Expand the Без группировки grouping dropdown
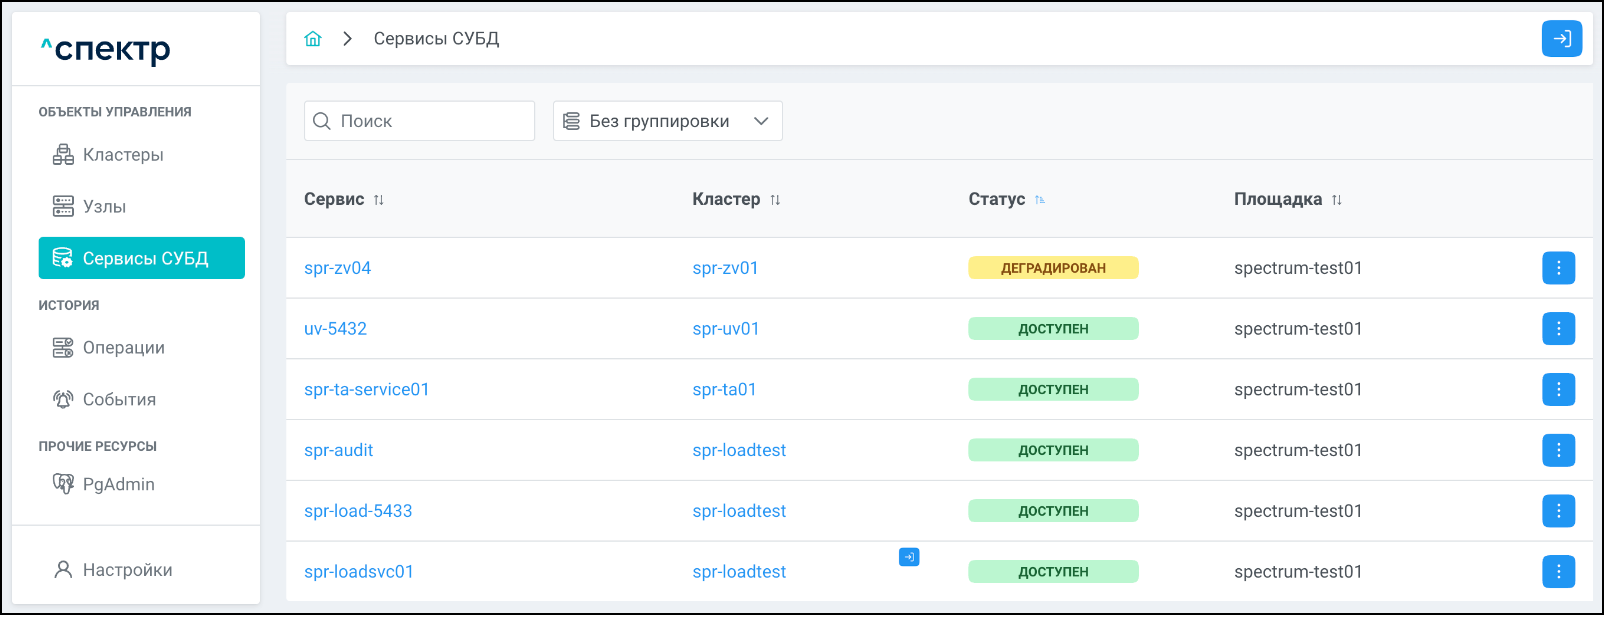 (x=667, y=121)
